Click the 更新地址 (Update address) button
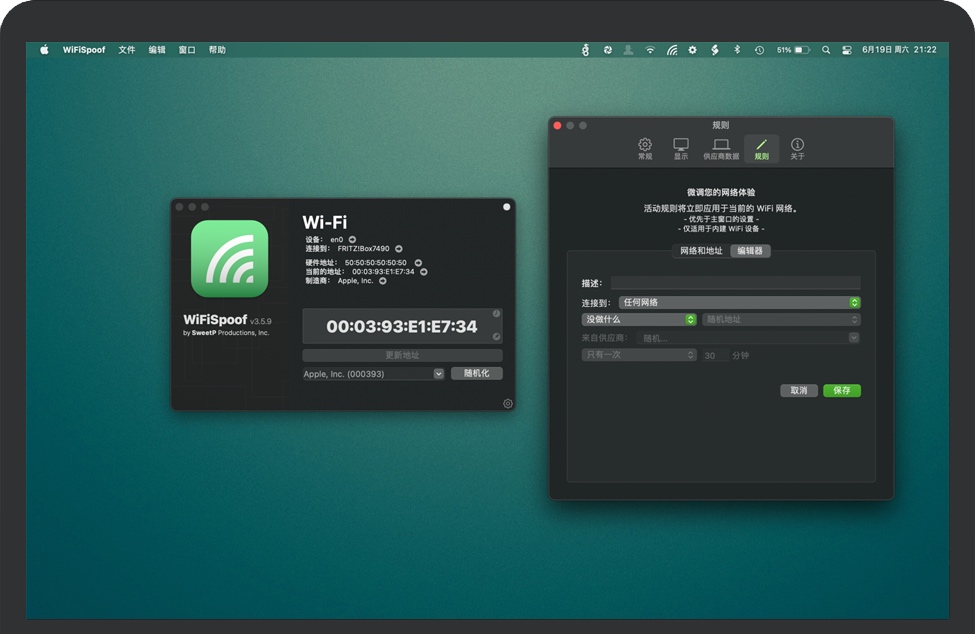 click(402, 355)
